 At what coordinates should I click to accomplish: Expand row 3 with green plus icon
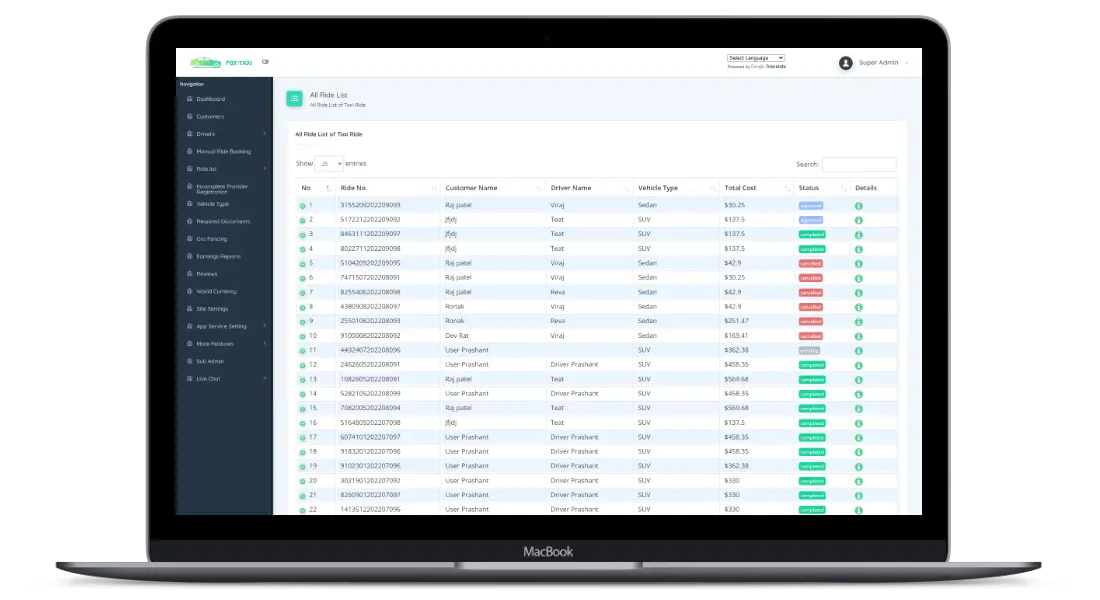coord(302,235)
